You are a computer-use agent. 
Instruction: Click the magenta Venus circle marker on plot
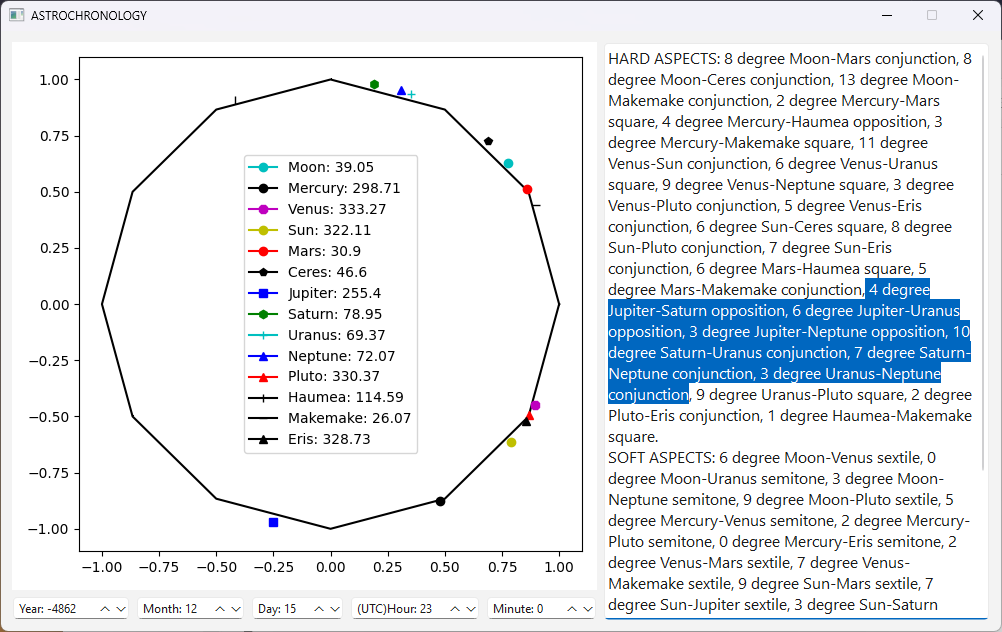pyautogui.click(x=536, y=405)
